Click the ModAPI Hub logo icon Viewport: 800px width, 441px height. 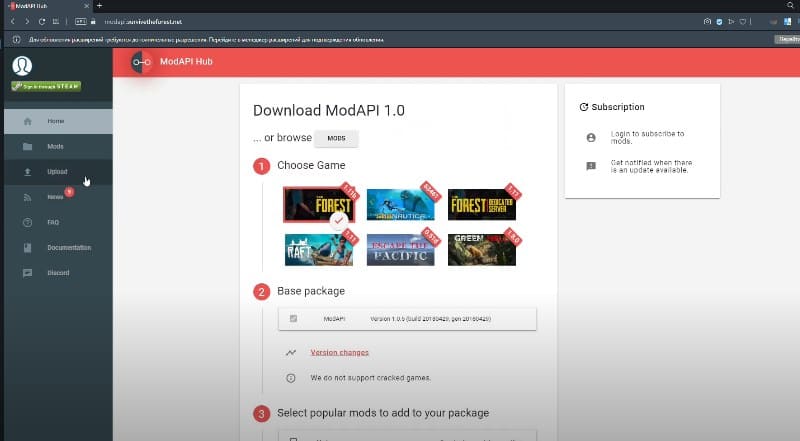click(141, 62)
